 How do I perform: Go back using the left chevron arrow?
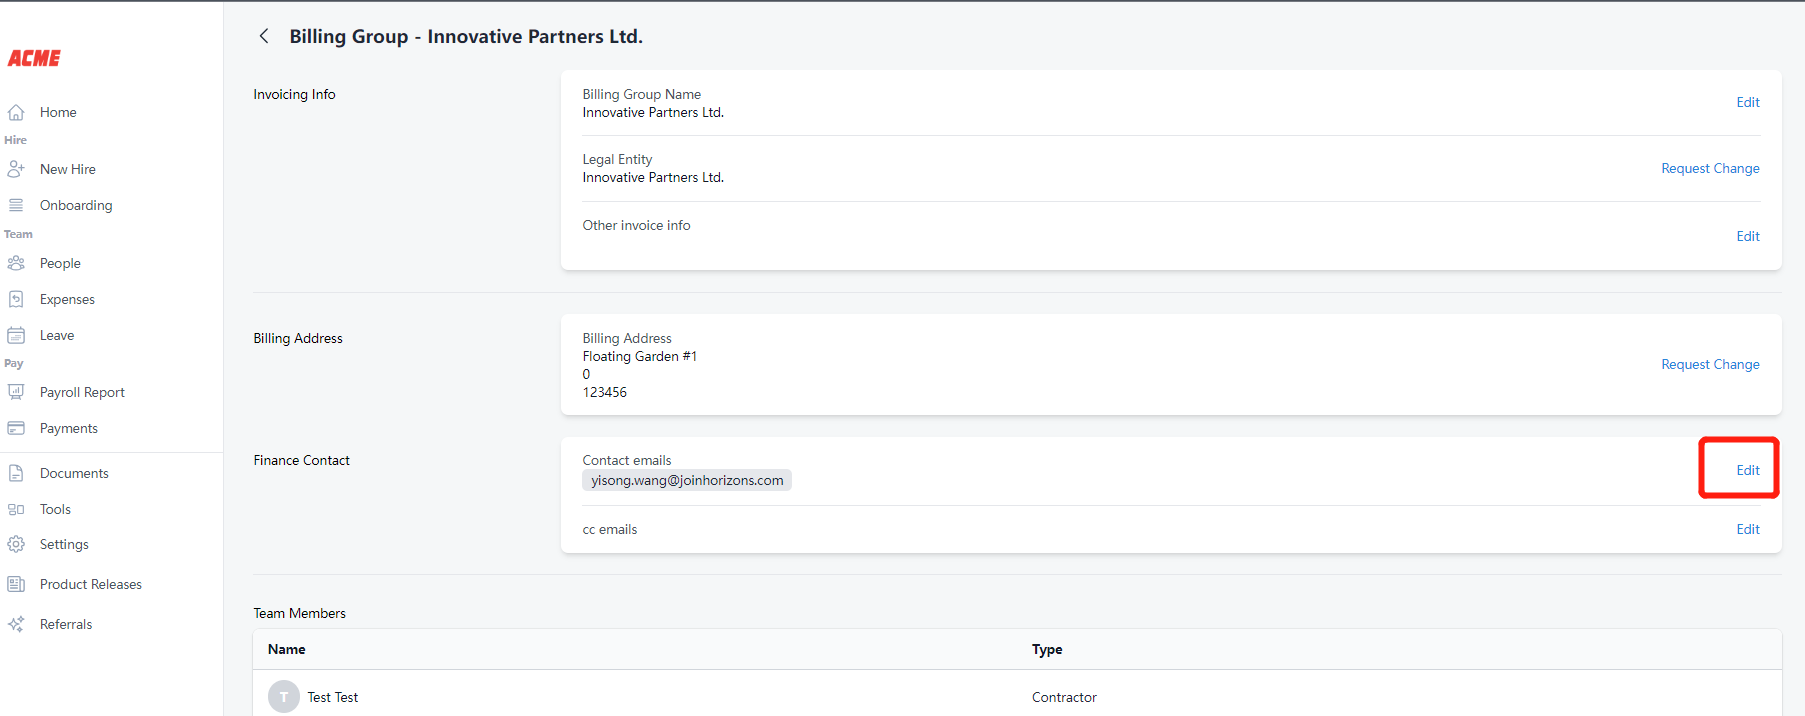click(264, 36)
